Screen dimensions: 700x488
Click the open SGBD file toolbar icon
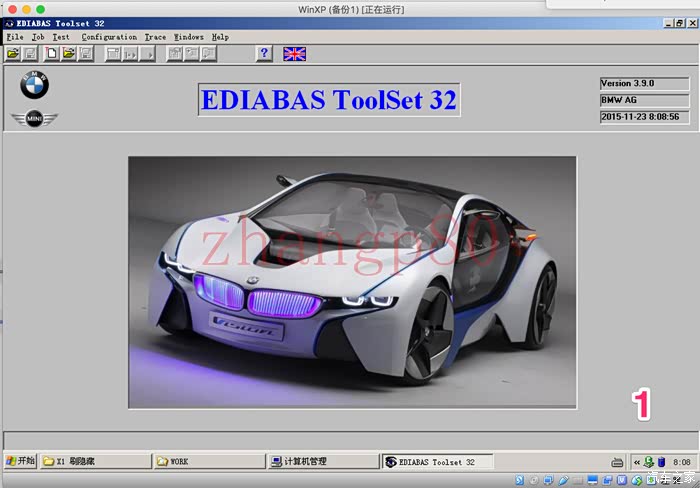click(12, 54)
